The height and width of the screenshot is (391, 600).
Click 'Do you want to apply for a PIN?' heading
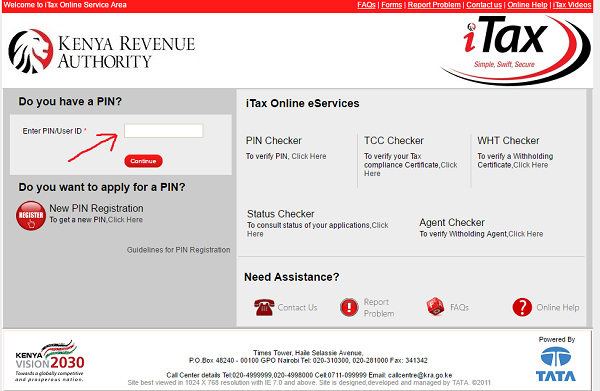click(x=102, y=187)
